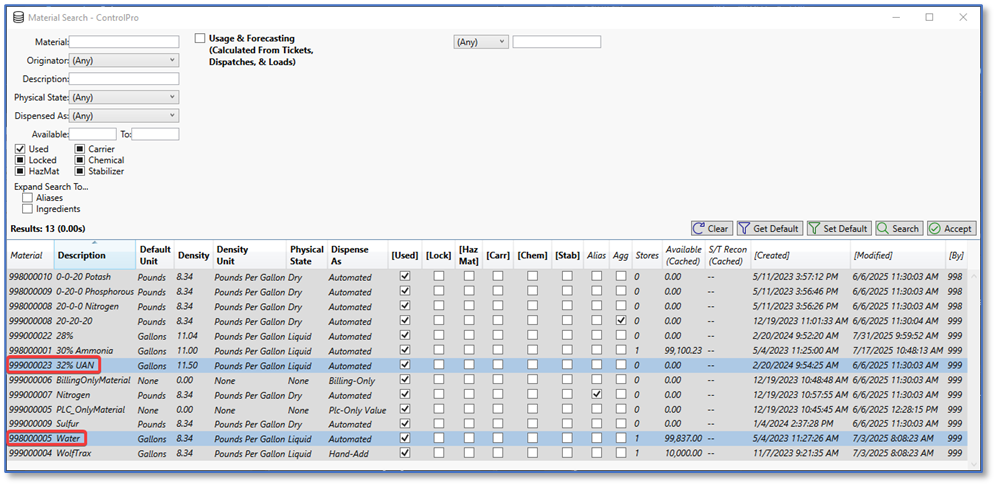Click the Accept checkmark button
This screenshot has width=996, height=486.
click(951, 228)
